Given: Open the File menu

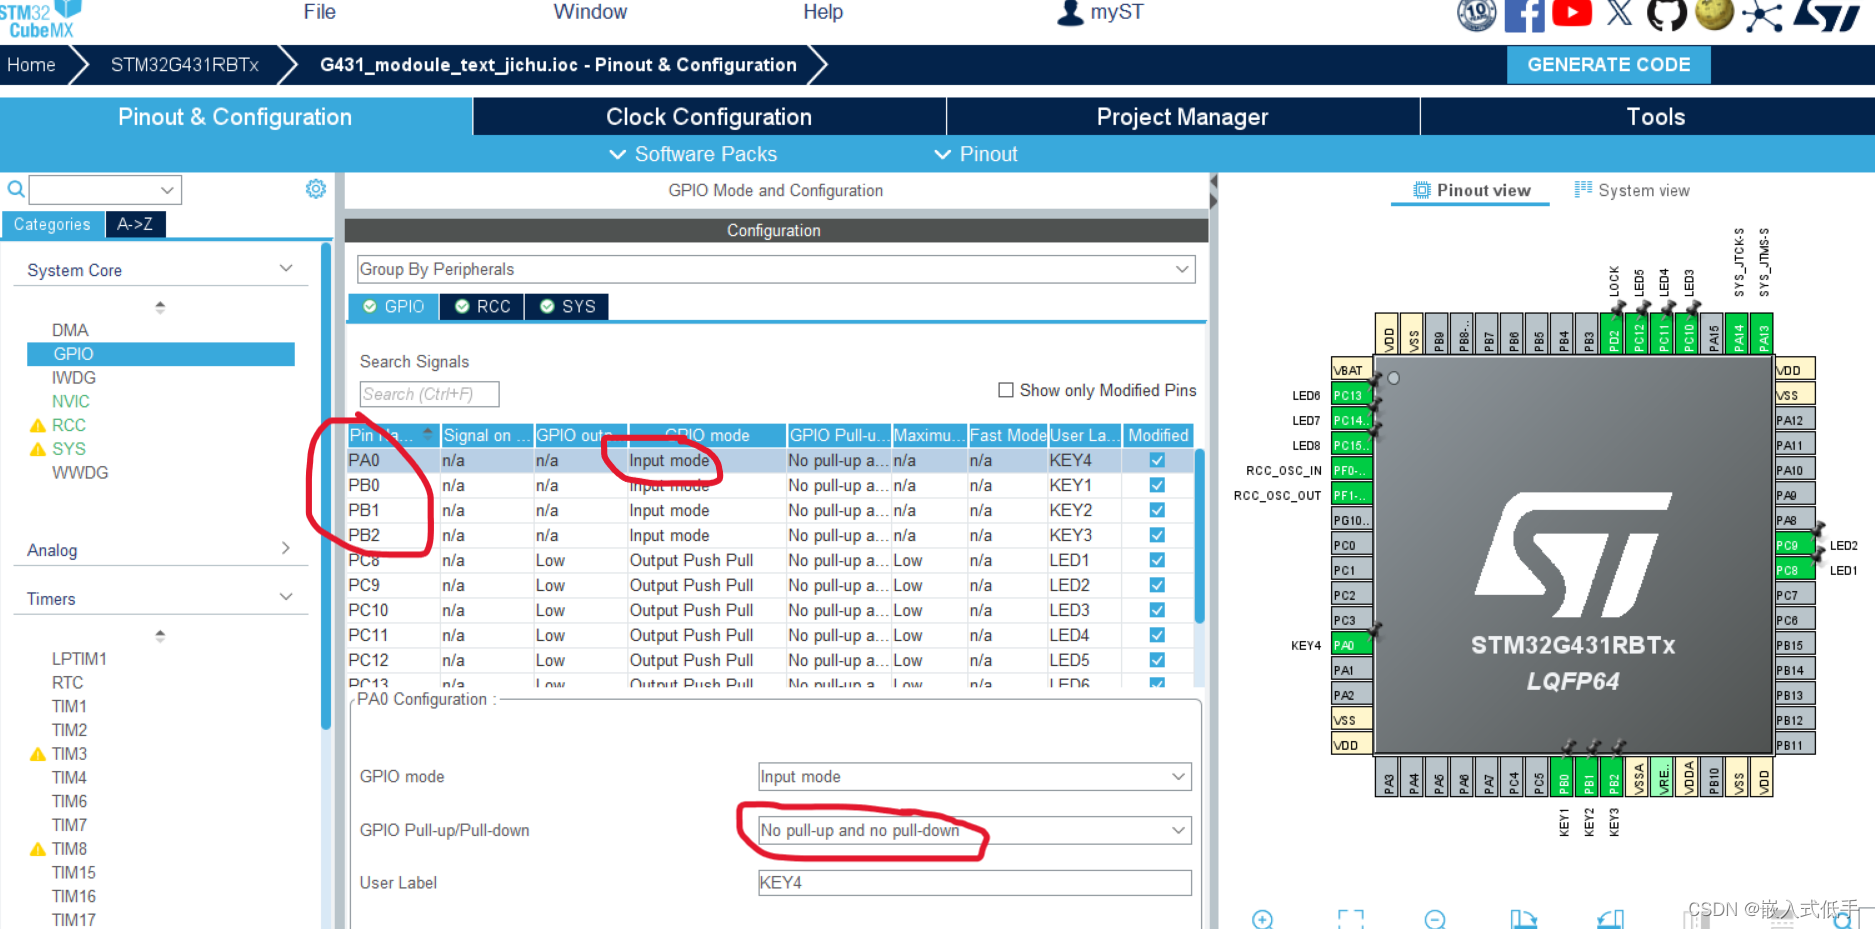Looking at the screenshot, I should click(x=320, y=12).
